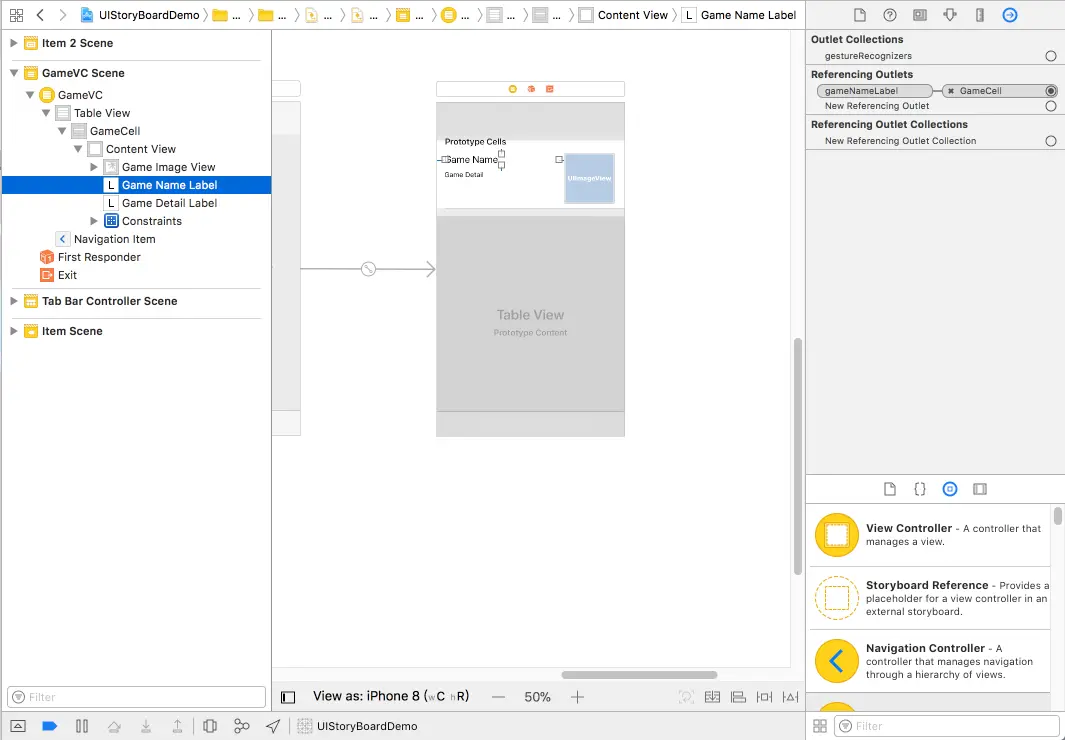Click the Embed In Stack icon
Image resolution: width=1065 pixels, height=740 pixels.
click(712, 697)
